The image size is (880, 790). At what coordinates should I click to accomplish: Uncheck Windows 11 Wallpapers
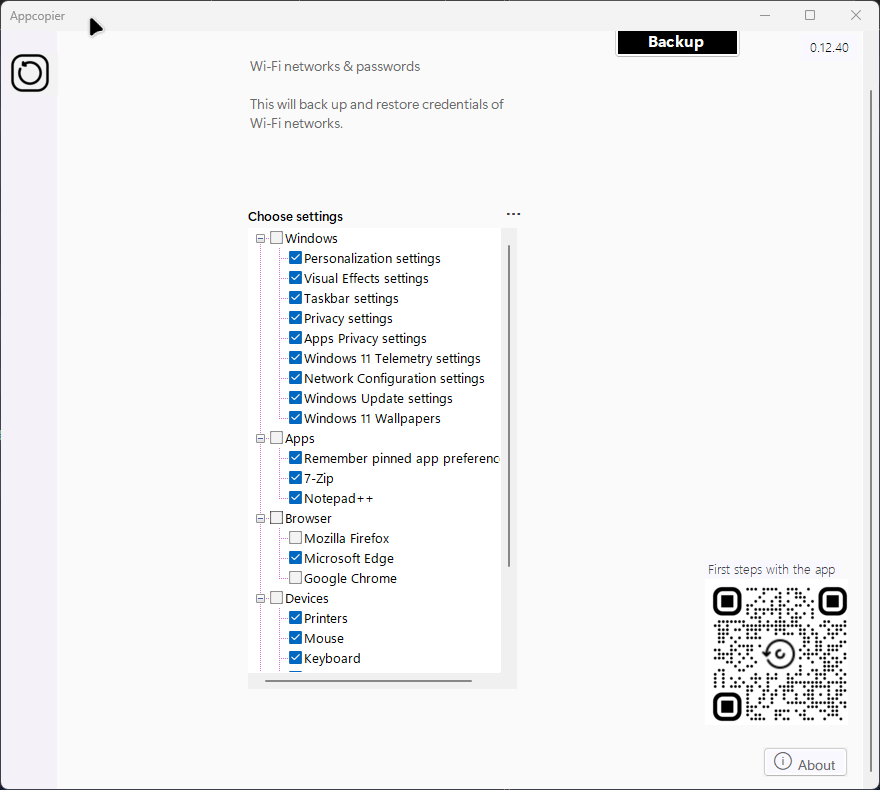296,418
